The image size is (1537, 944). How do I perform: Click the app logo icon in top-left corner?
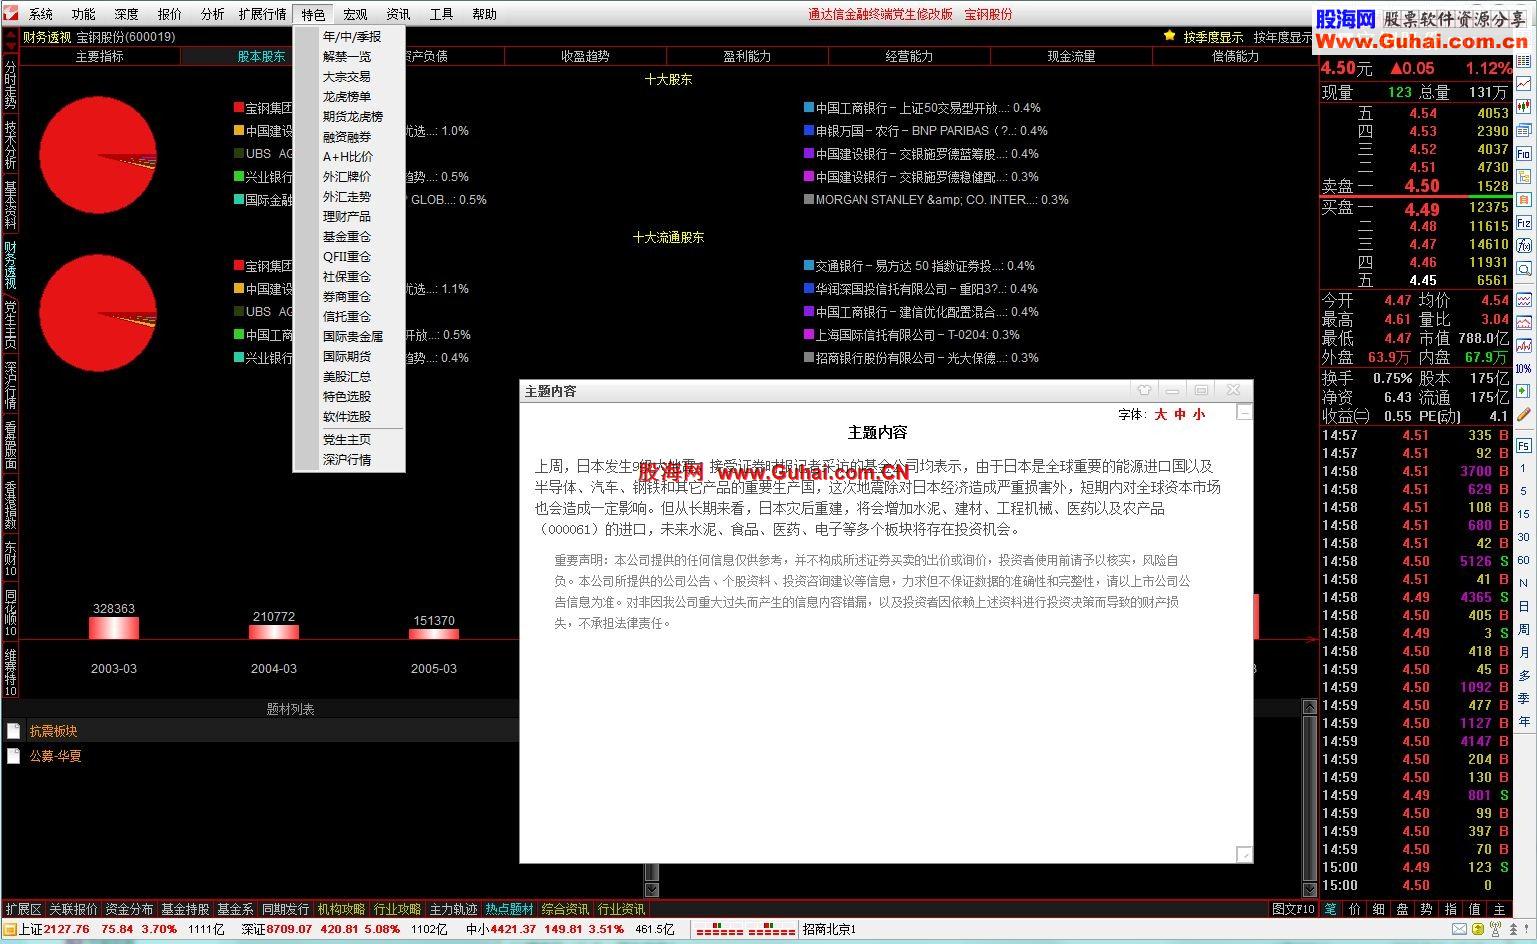click(9, 13)
